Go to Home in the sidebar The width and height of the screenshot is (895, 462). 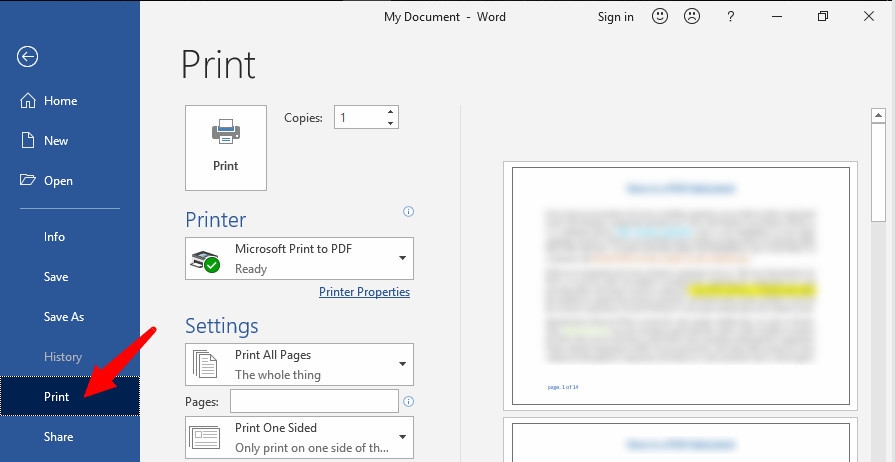70,101
